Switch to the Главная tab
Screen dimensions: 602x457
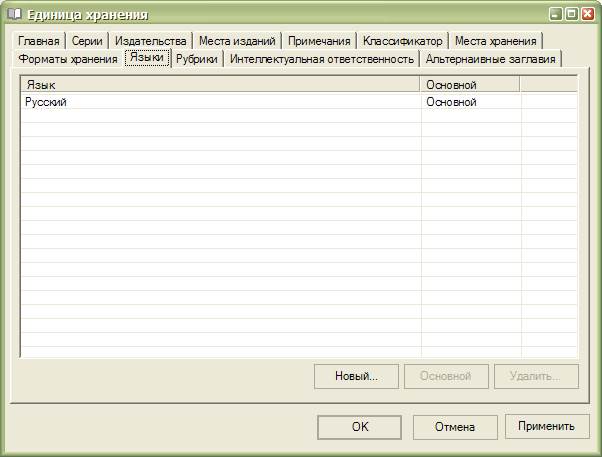(x=39, y=41)
